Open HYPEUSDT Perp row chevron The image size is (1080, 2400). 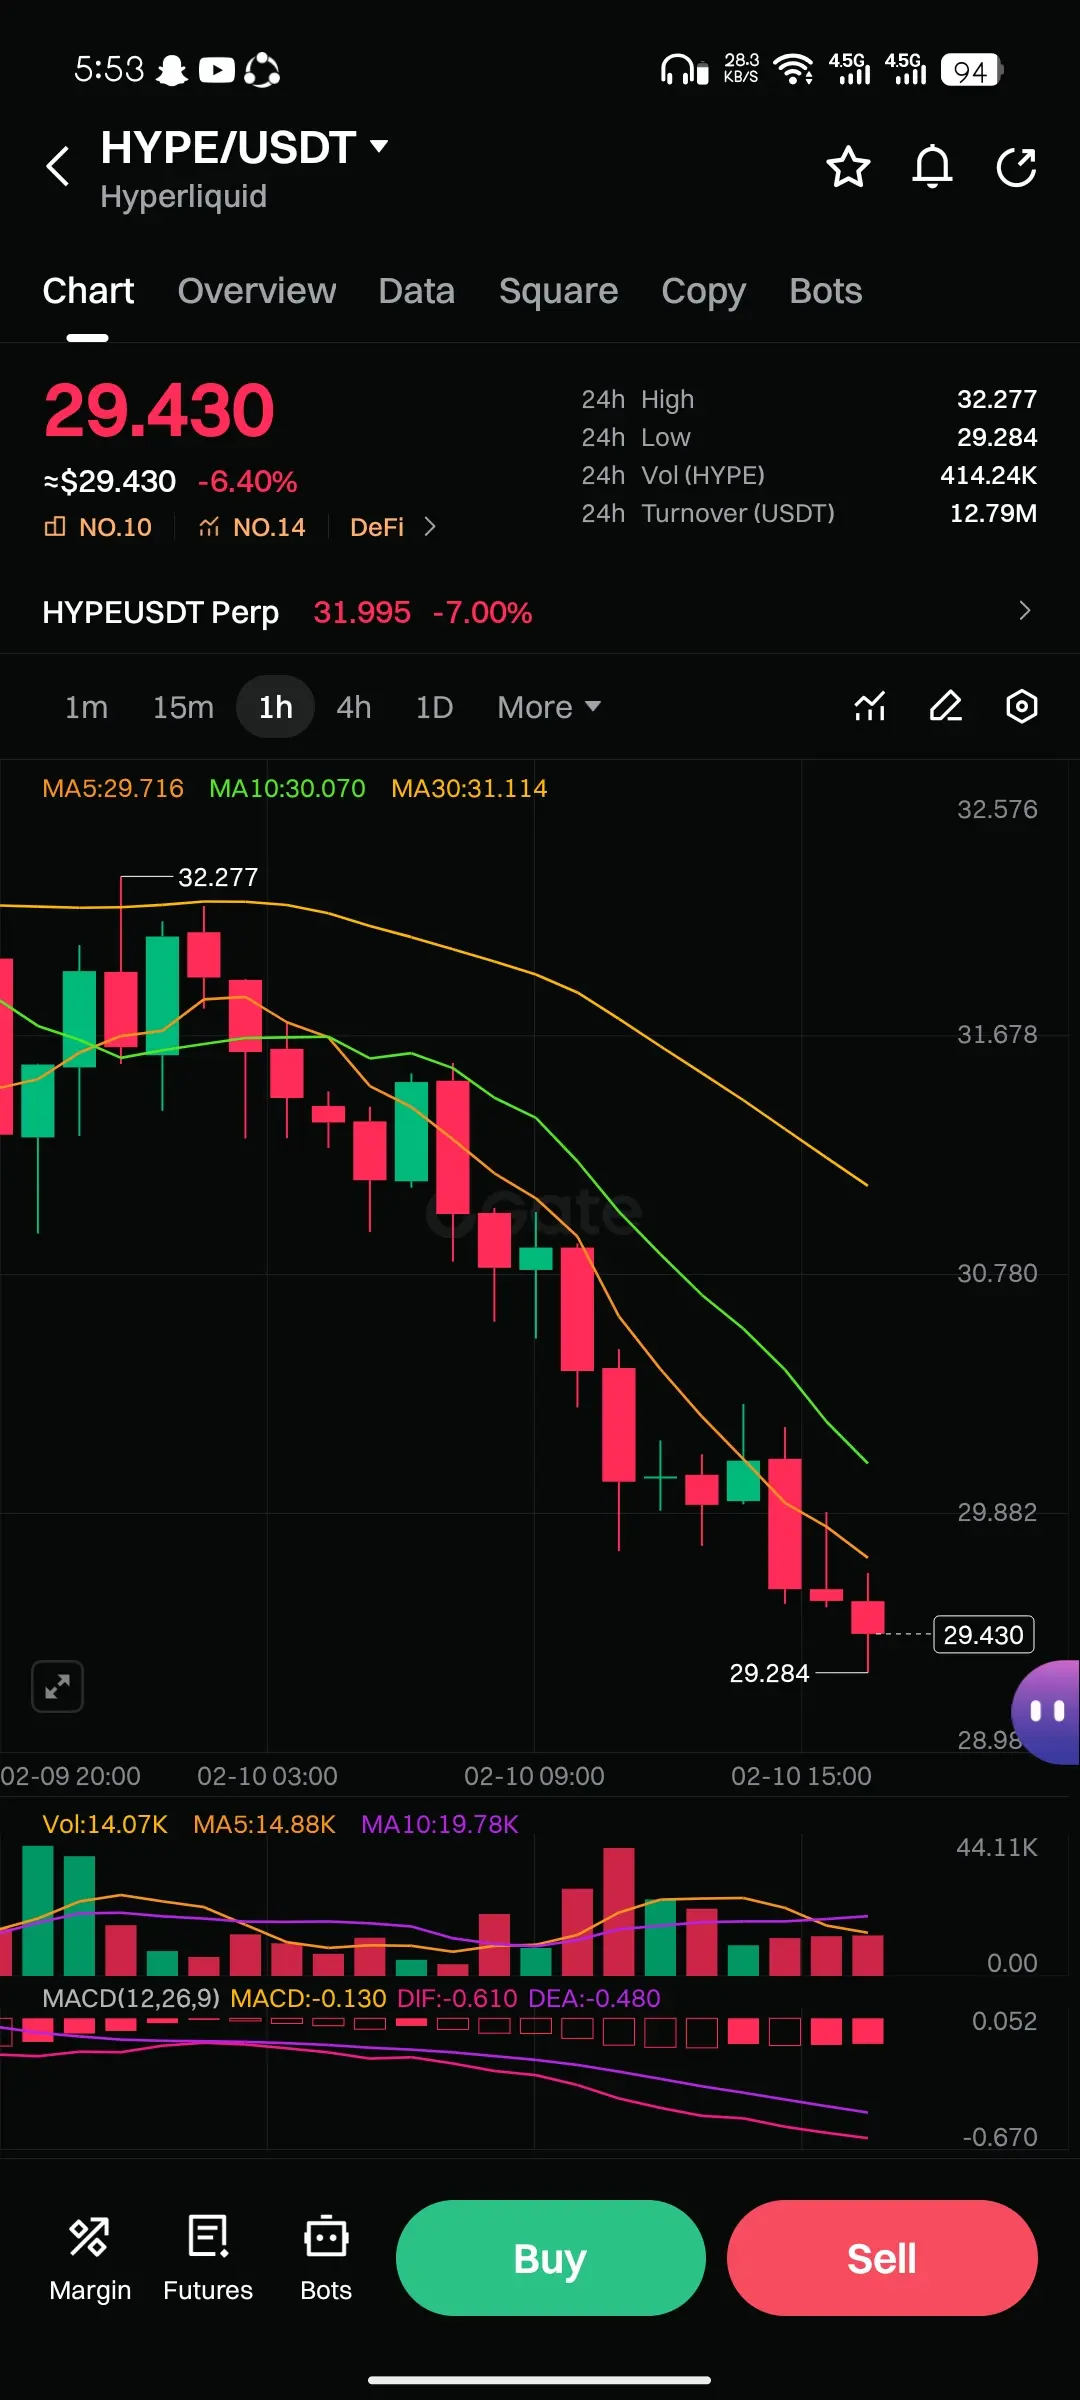(1024, 611)
